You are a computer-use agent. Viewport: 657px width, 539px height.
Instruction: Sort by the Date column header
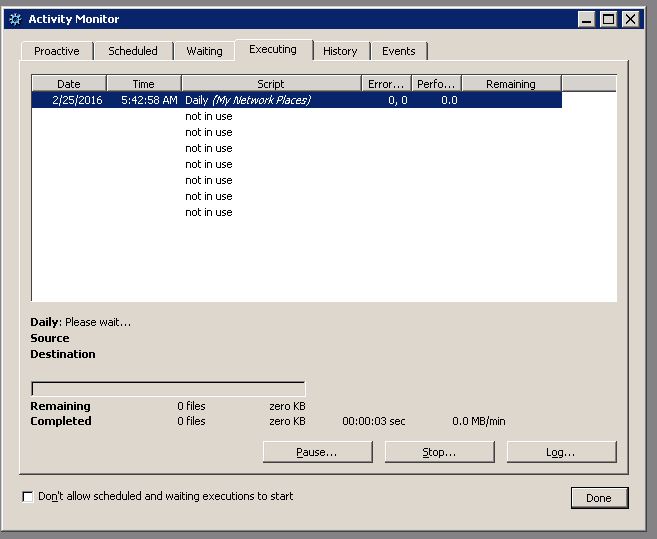click(x=69, y=84)
